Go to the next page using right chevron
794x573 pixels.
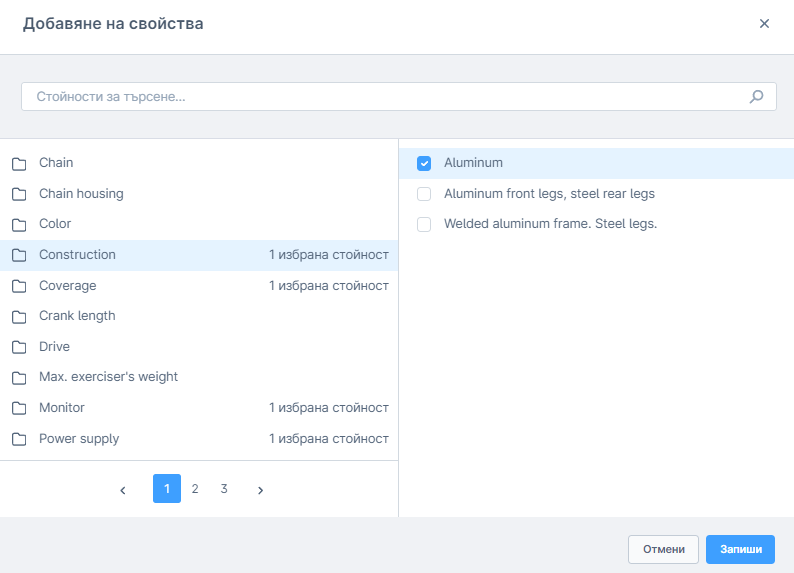(260, 490)
